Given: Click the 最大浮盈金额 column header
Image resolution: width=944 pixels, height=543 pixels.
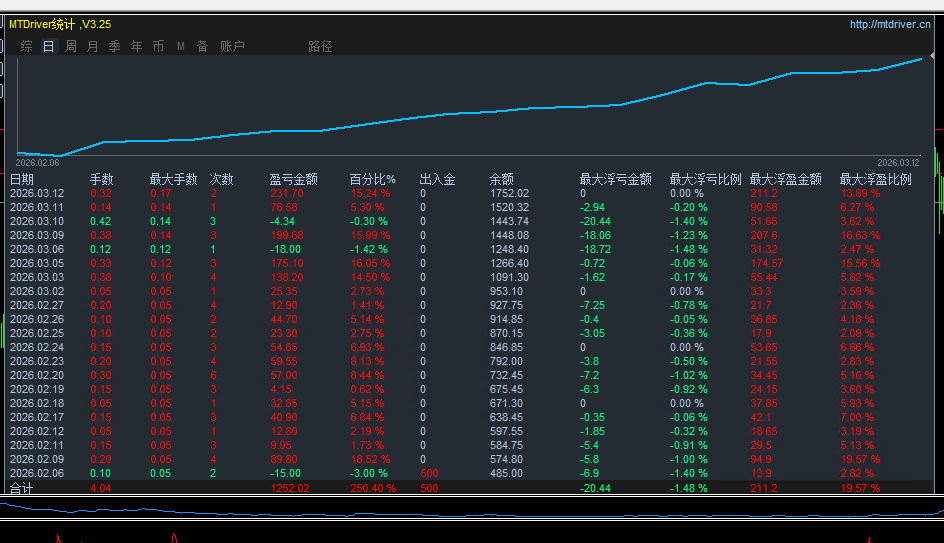Looking at the screenshot, I should click(786, 179).
